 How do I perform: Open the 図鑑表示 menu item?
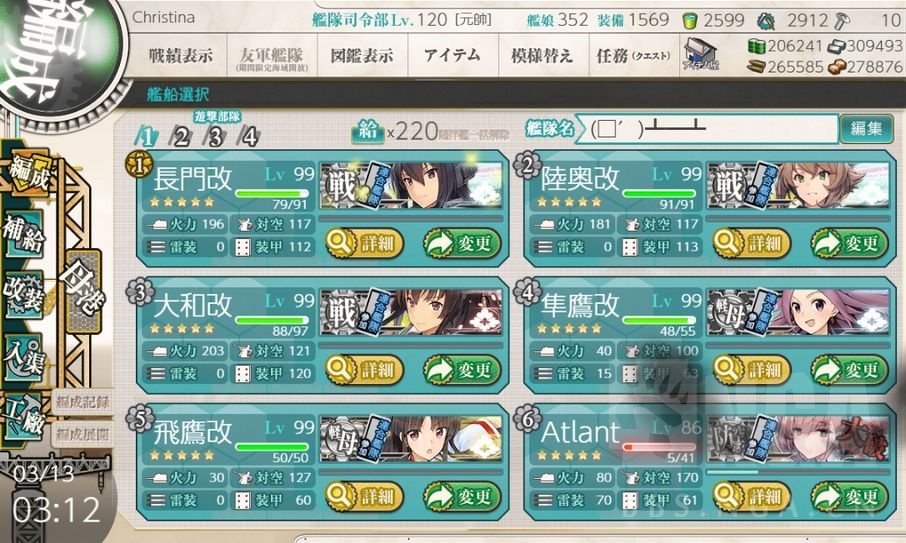pos(362,56)
